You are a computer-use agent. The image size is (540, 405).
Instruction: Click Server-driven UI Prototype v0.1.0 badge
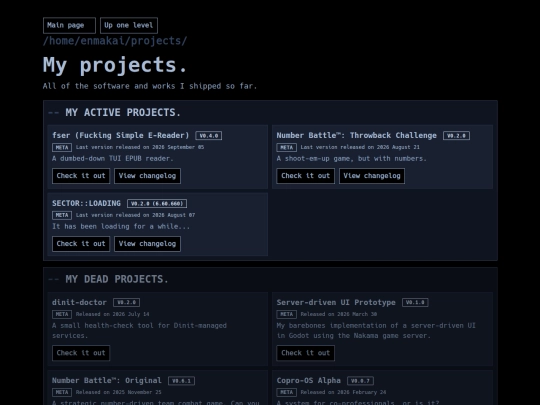pyautogui.click(x=415, y=302)
